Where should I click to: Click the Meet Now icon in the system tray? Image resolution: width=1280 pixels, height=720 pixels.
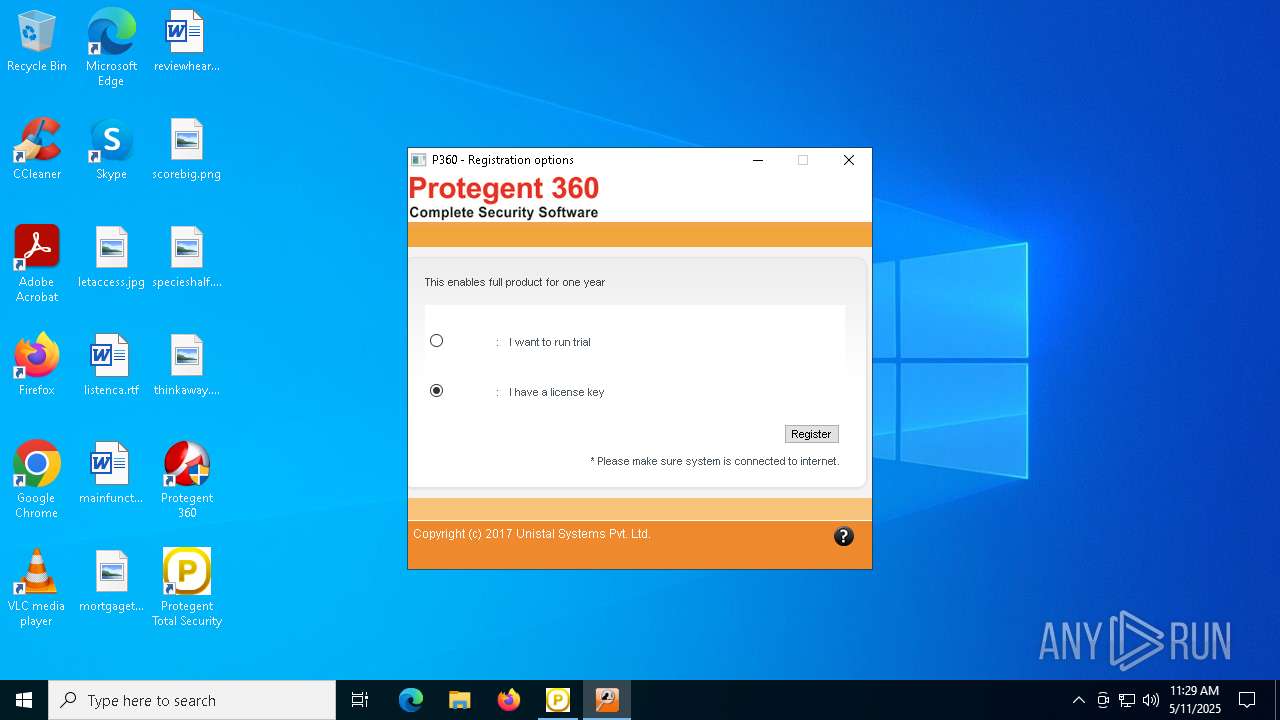[x=1103, y=700]
